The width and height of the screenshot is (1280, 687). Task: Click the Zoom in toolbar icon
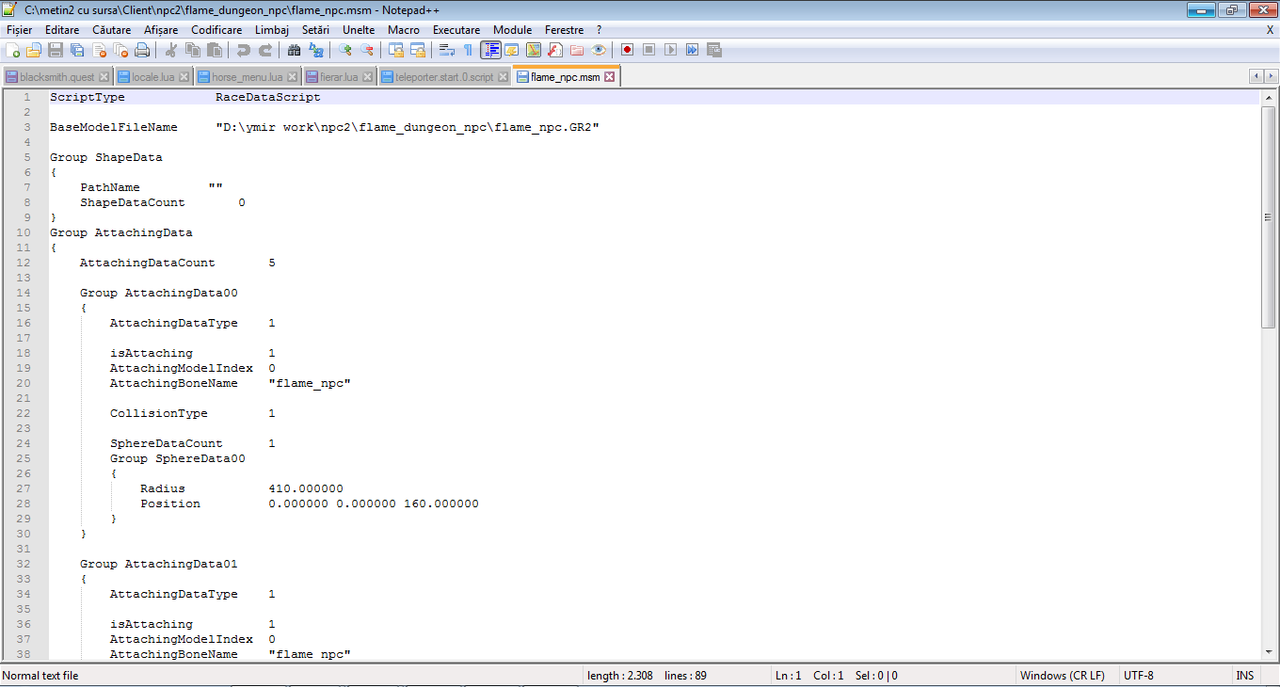coord(345,50)
